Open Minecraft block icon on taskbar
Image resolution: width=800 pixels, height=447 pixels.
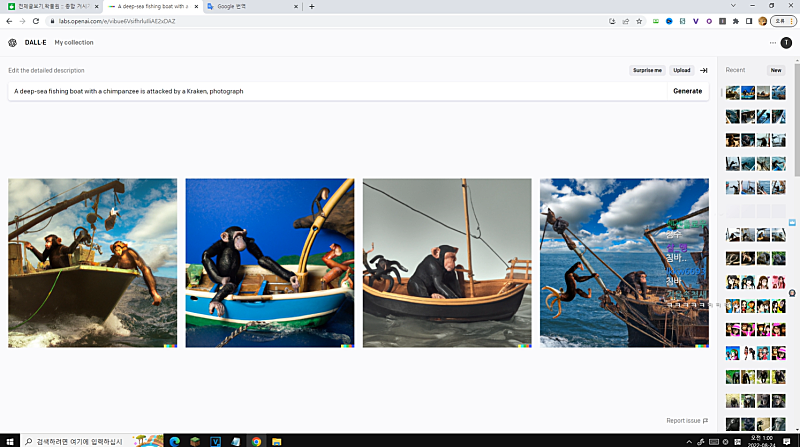[195, 441]
